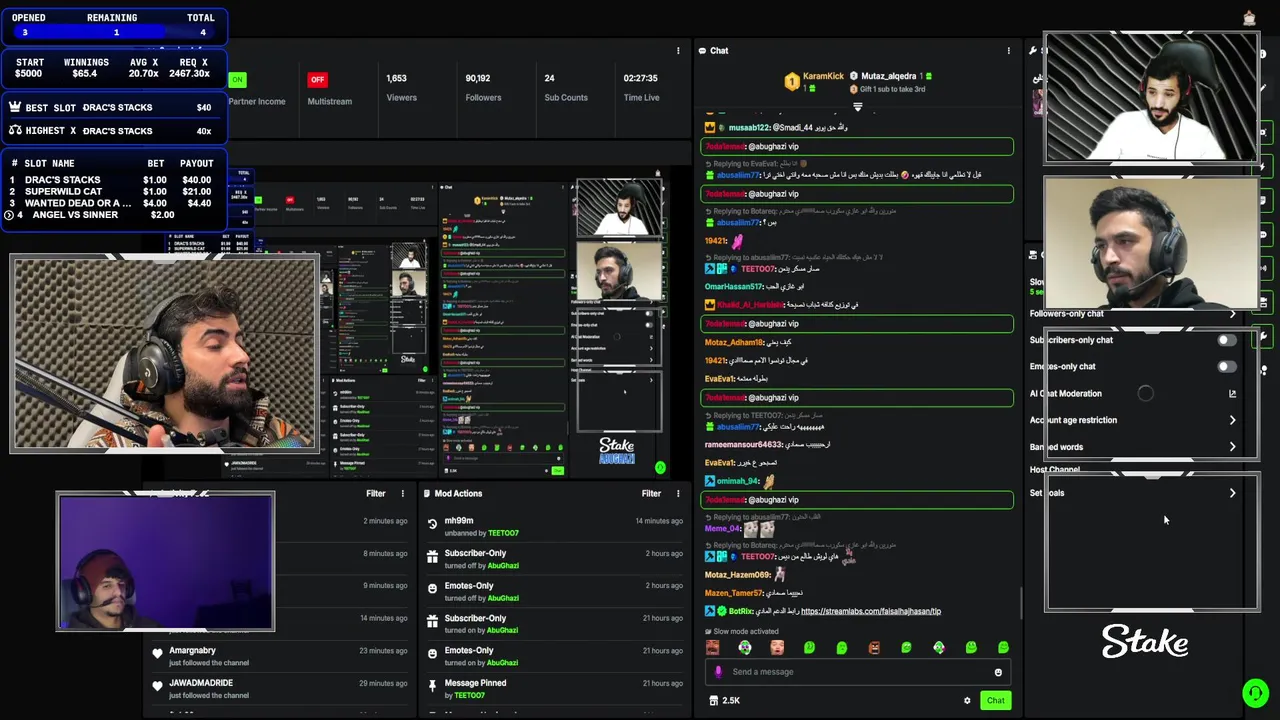Click the purple microphone icon in message box

(718, 672)
